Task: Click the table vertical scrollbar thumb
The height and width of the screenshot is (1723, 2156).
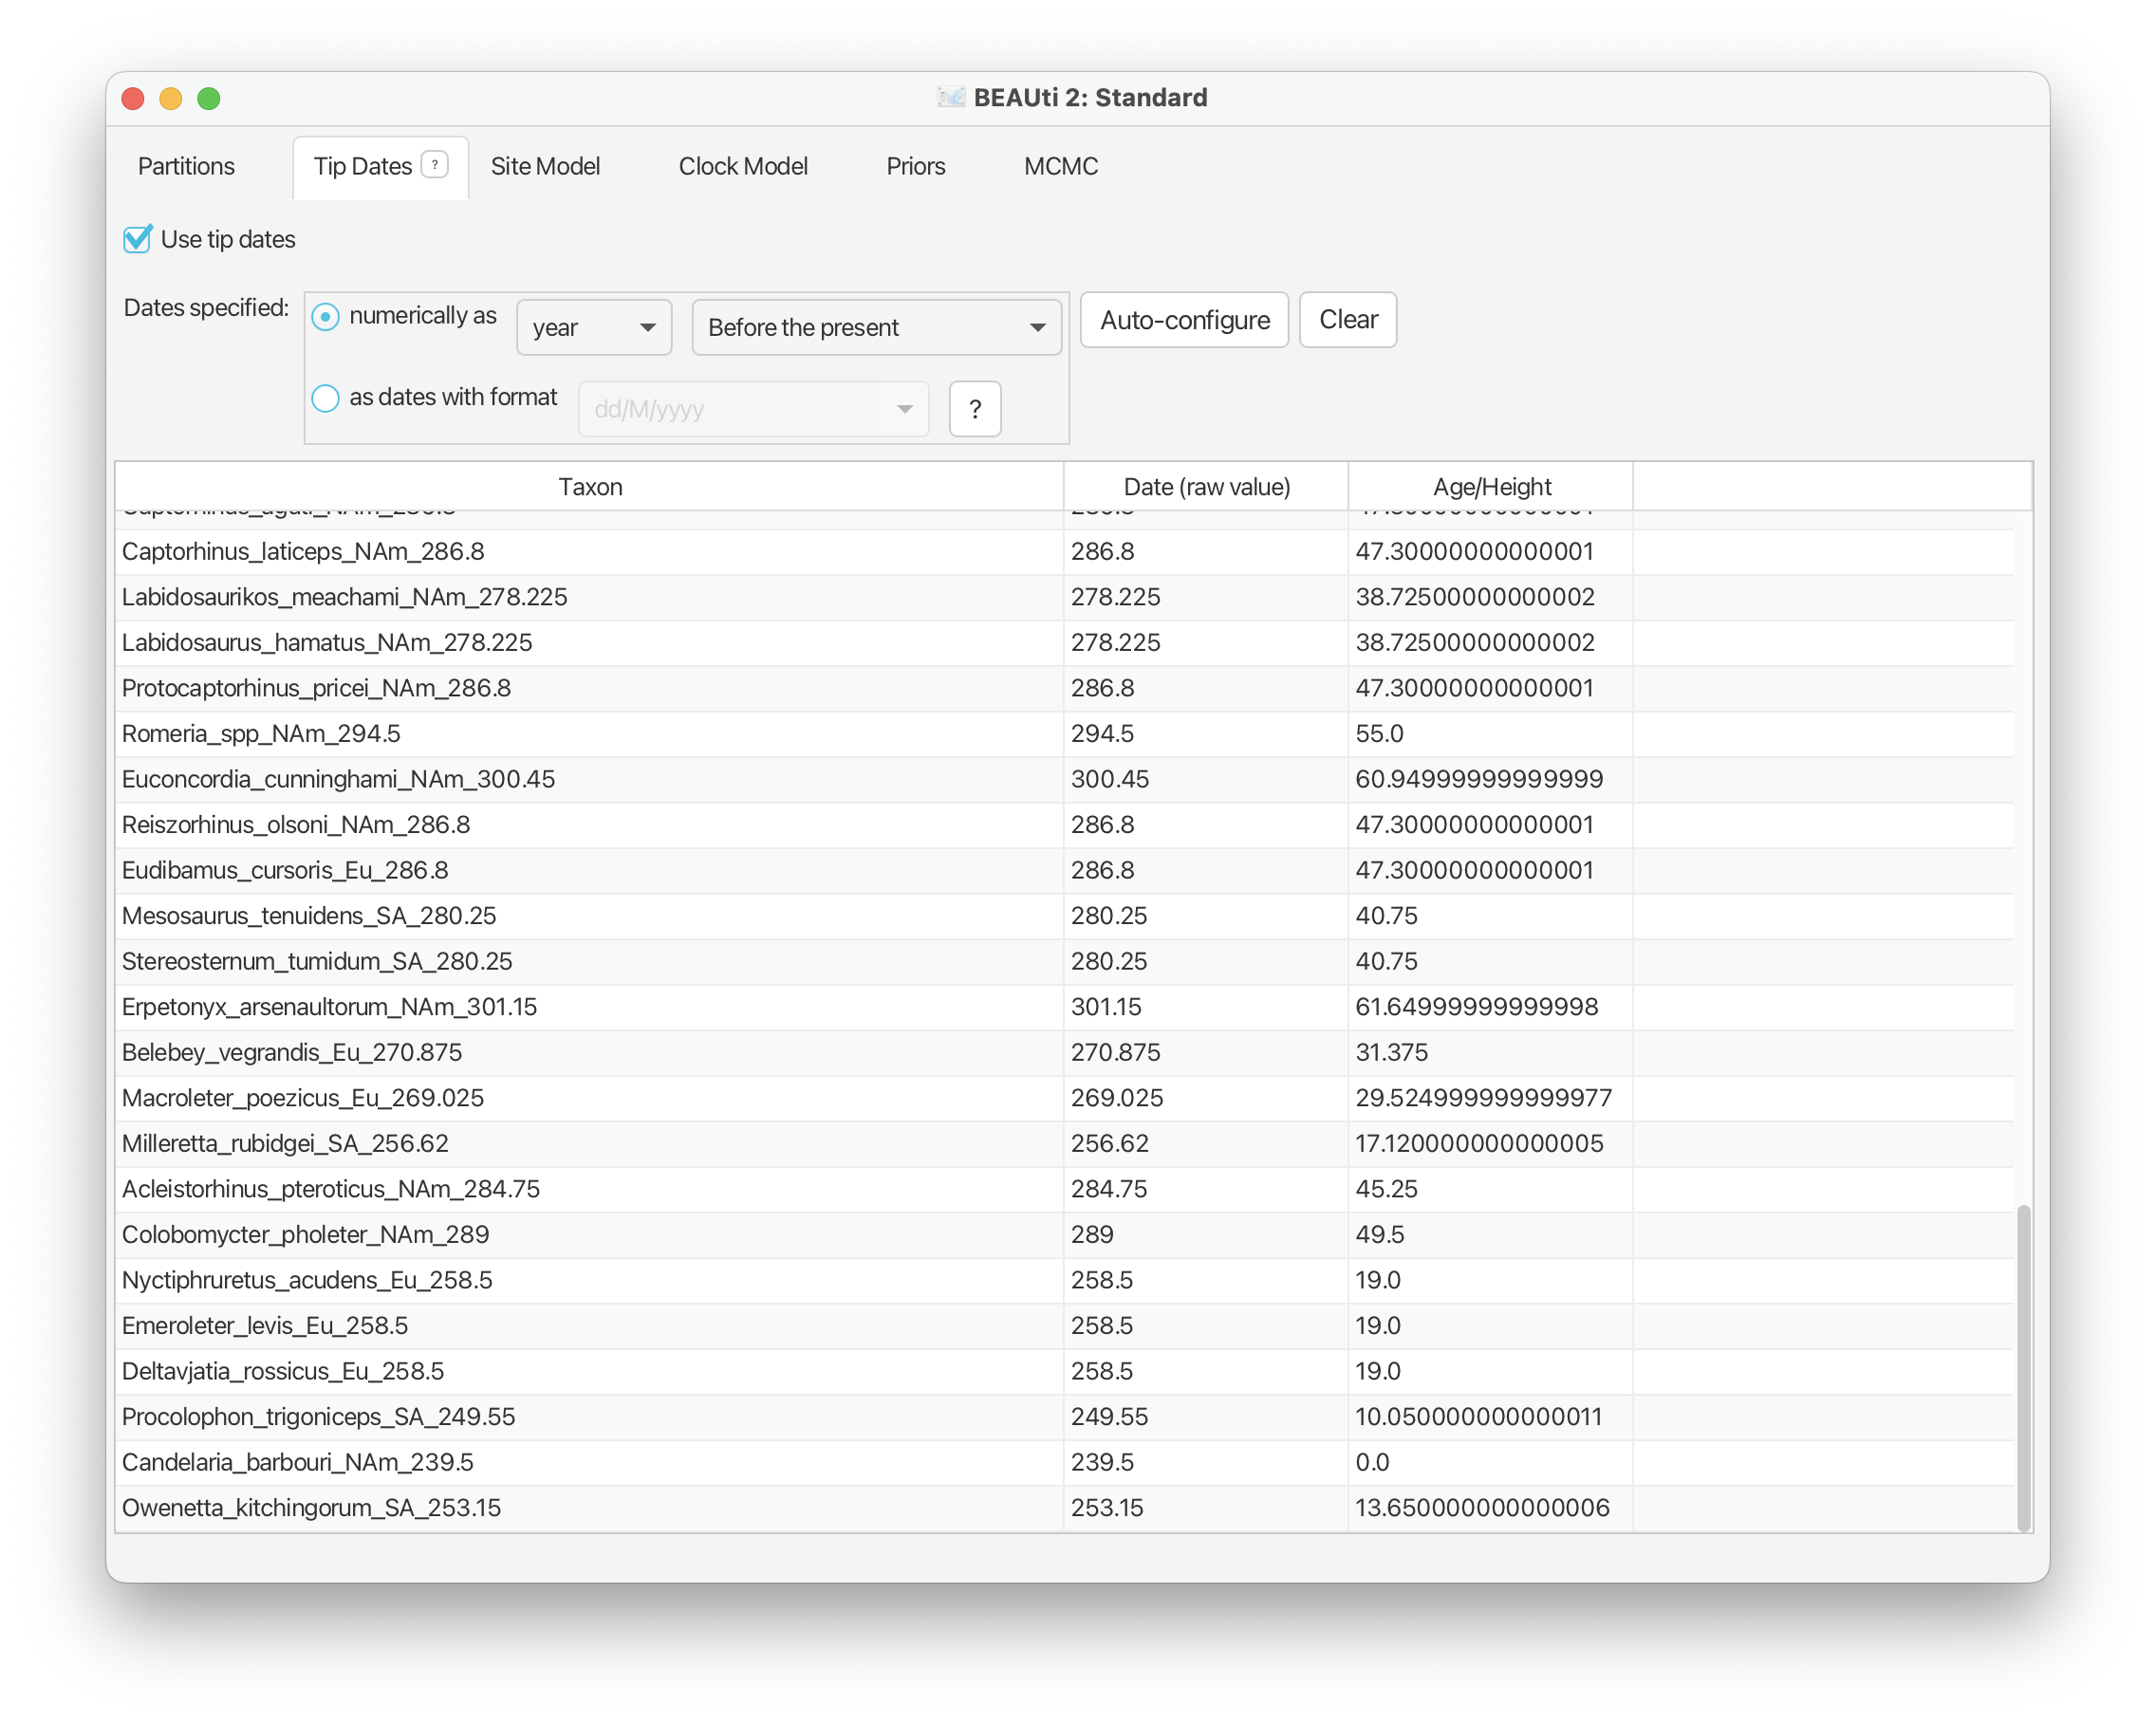Action: pos(2023,1368)
